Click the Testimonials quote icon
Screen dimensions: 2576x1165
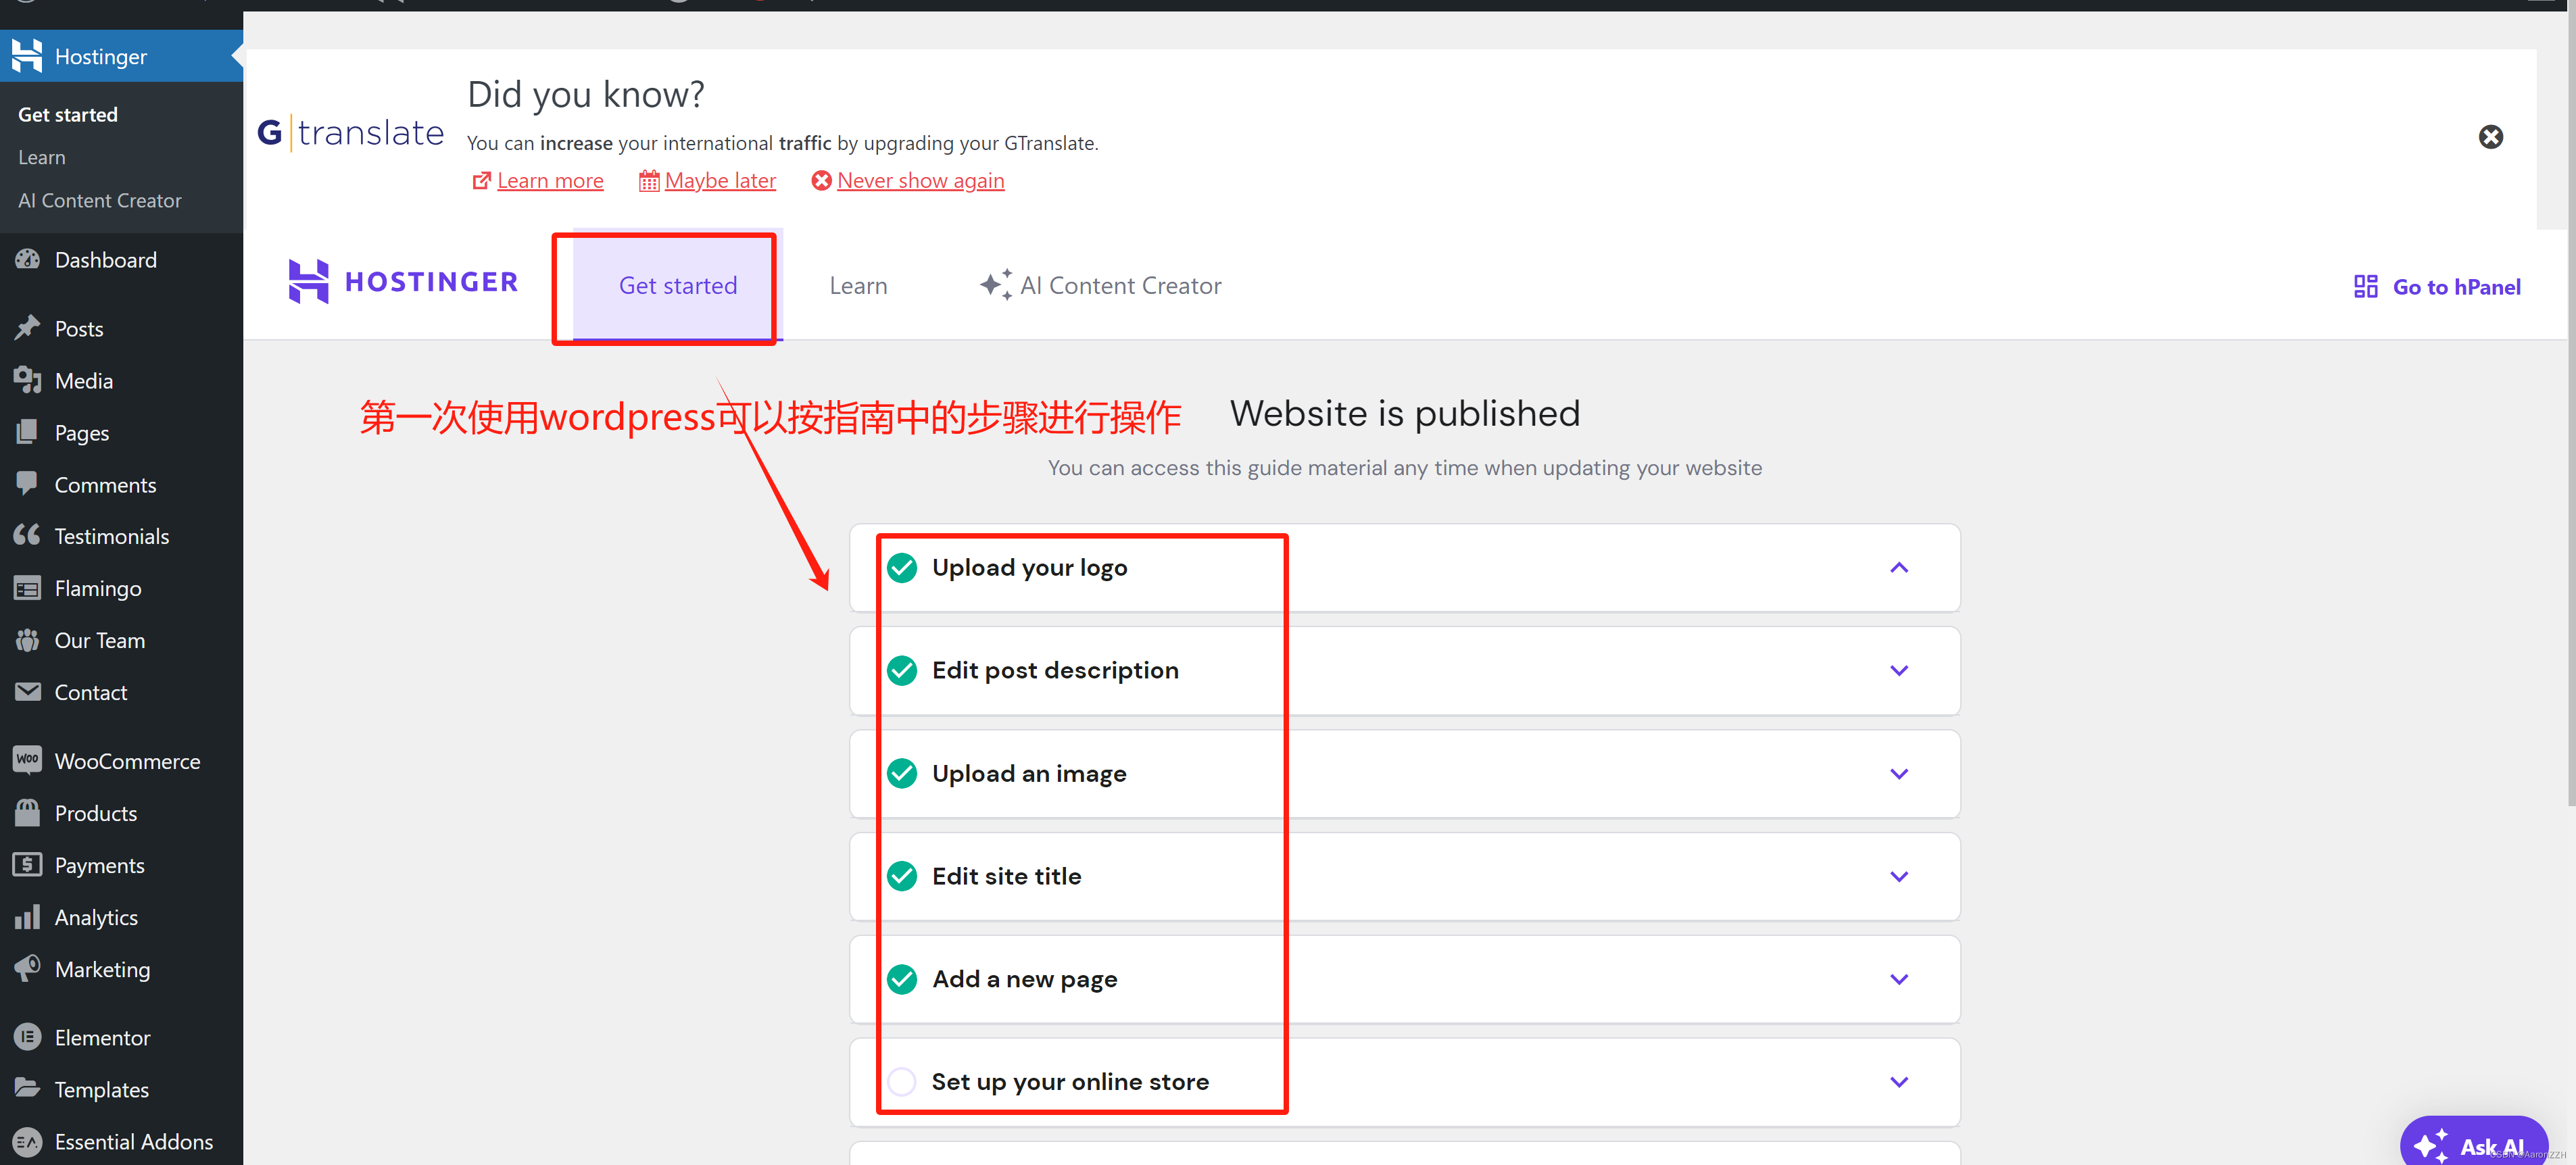(x=27, y=535)
